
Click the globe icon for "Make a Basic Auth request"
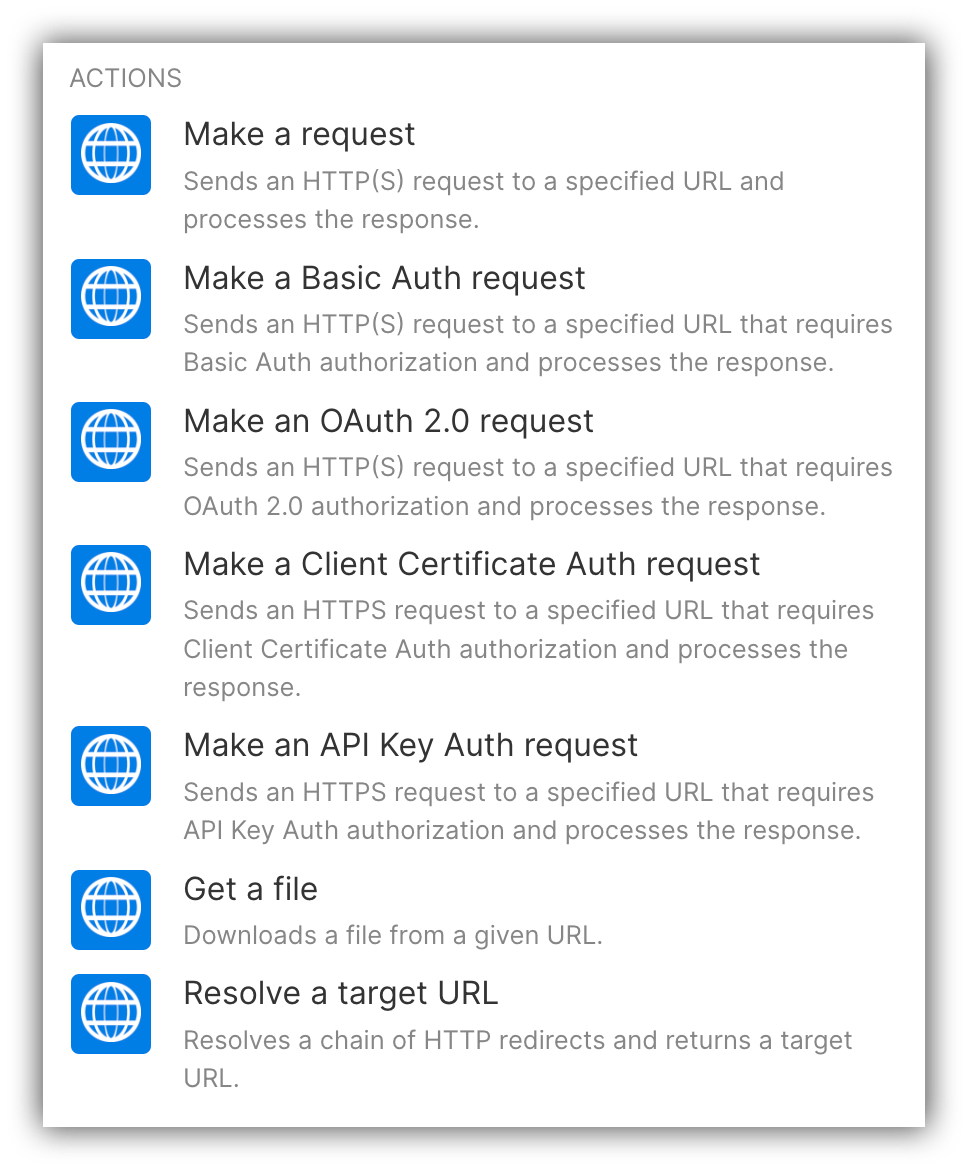[110, 299]
